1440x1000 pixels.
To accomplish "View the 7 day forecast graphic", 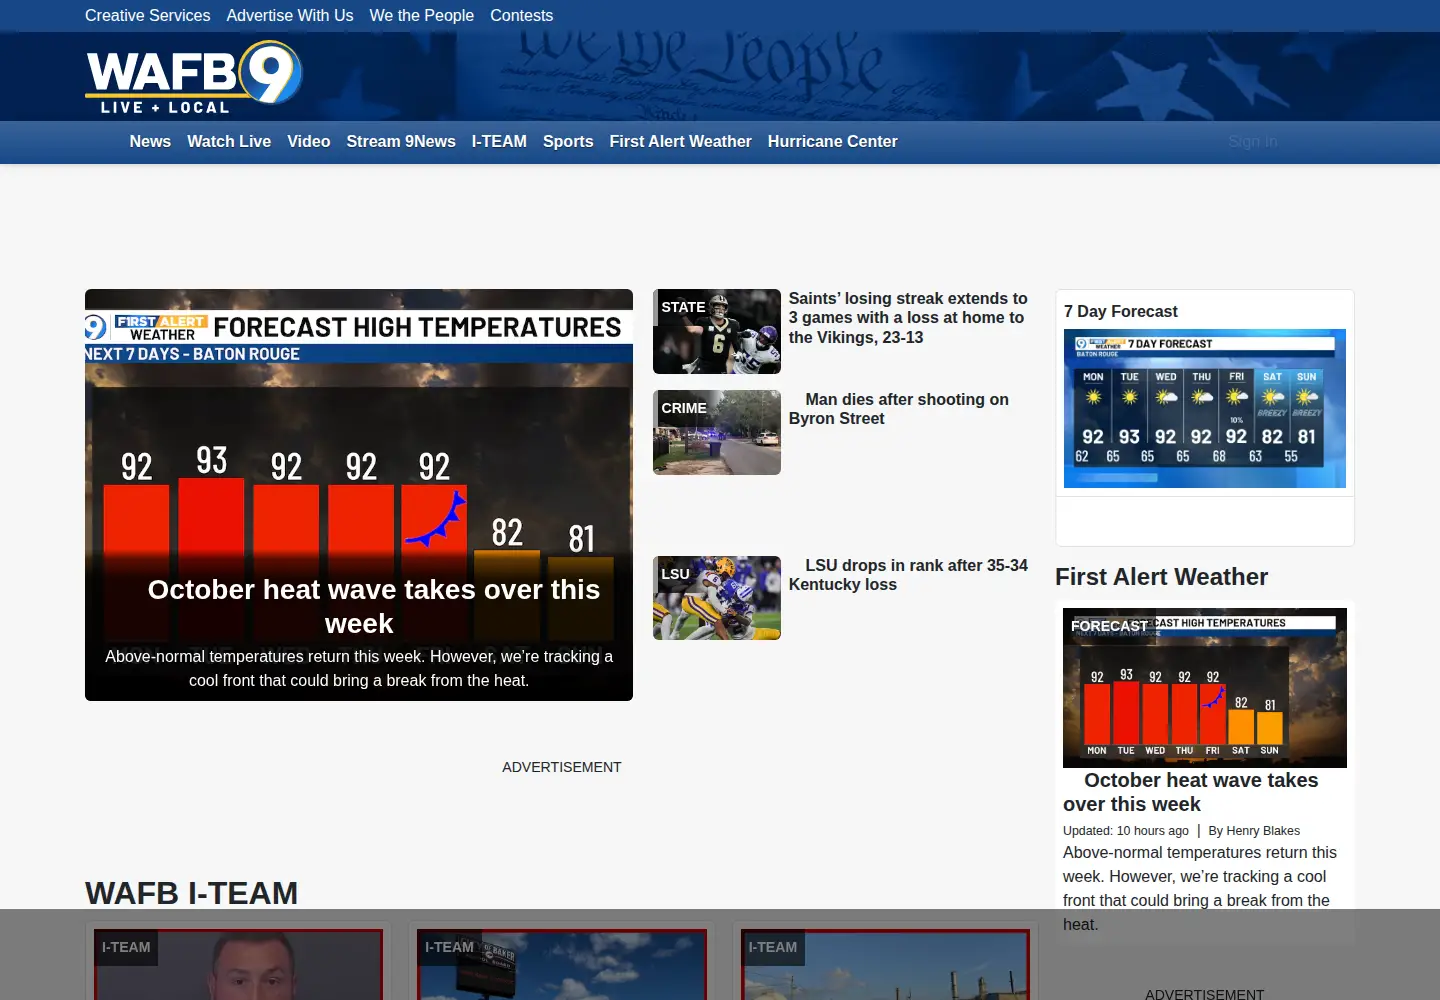I will coord(1205,408).
